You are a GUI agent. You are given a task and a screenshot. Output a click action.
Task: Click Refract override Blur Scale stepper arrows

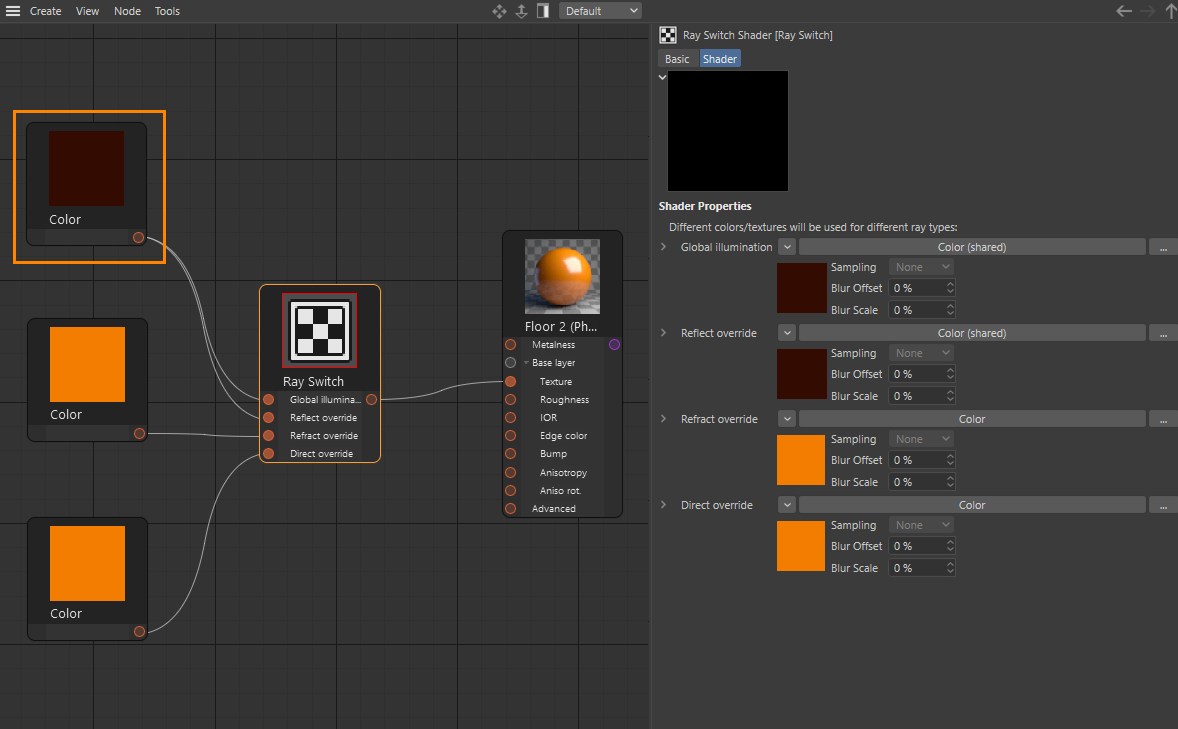[950, 482]
